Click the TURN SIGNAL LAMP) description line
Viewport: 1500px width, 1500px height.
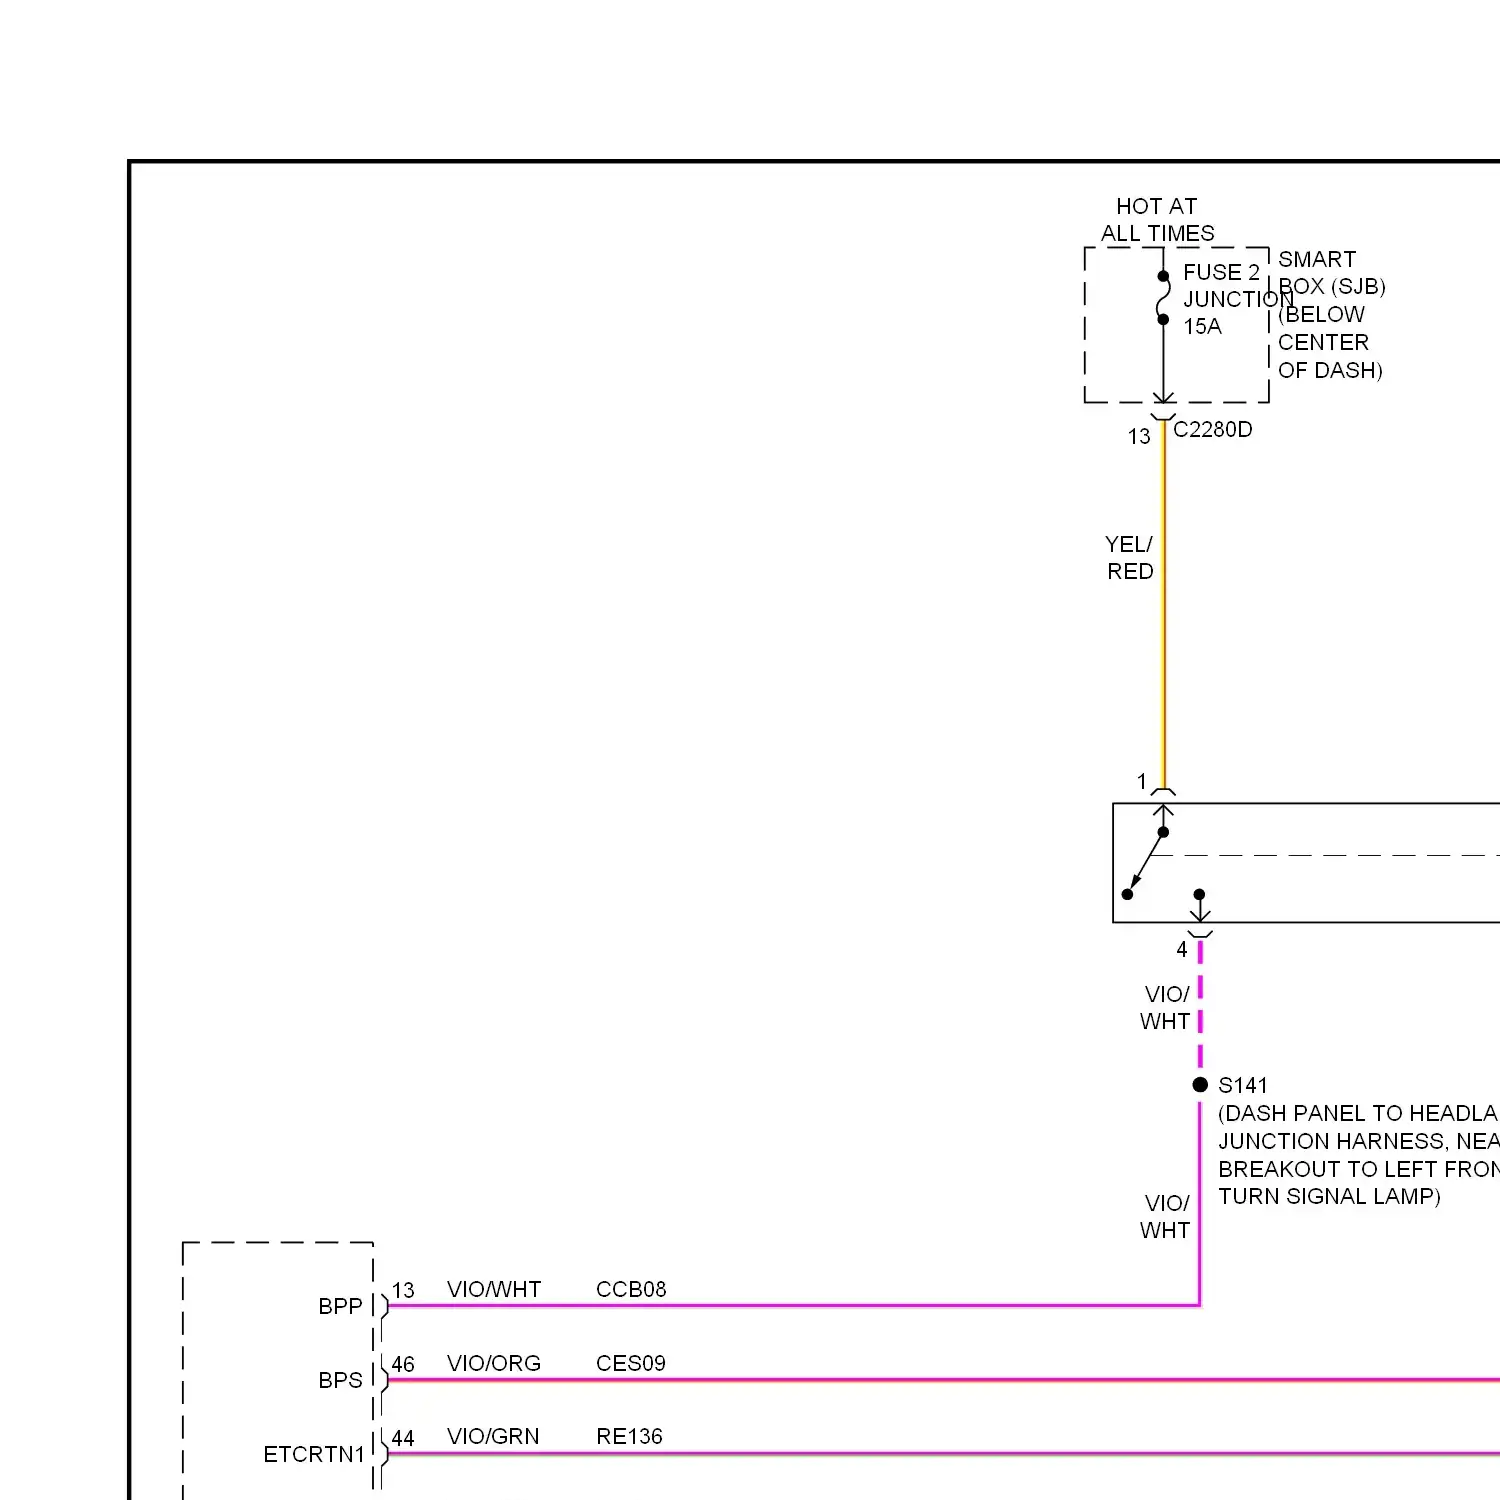[x=1329, y=1196]
